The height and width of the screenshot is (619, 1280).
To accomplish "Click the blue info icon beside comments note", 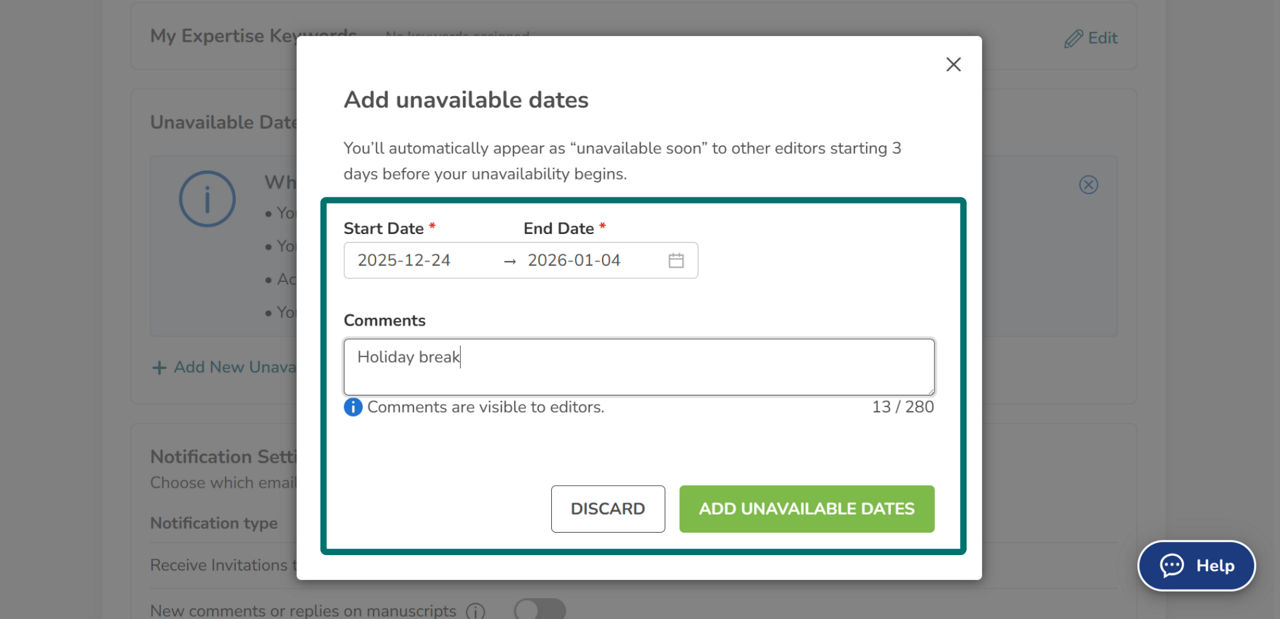I will pyautogui.click(x=353, y=407).
